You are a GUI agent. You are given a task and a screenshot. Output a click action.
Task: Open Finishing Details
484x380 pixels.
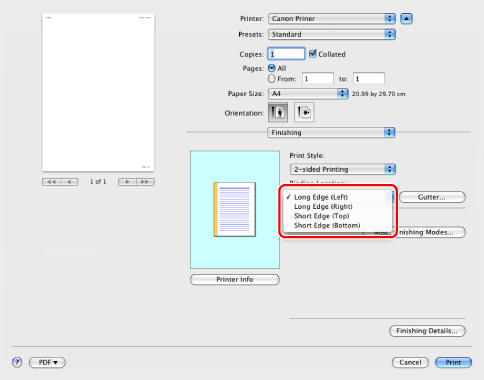[427, 331]
